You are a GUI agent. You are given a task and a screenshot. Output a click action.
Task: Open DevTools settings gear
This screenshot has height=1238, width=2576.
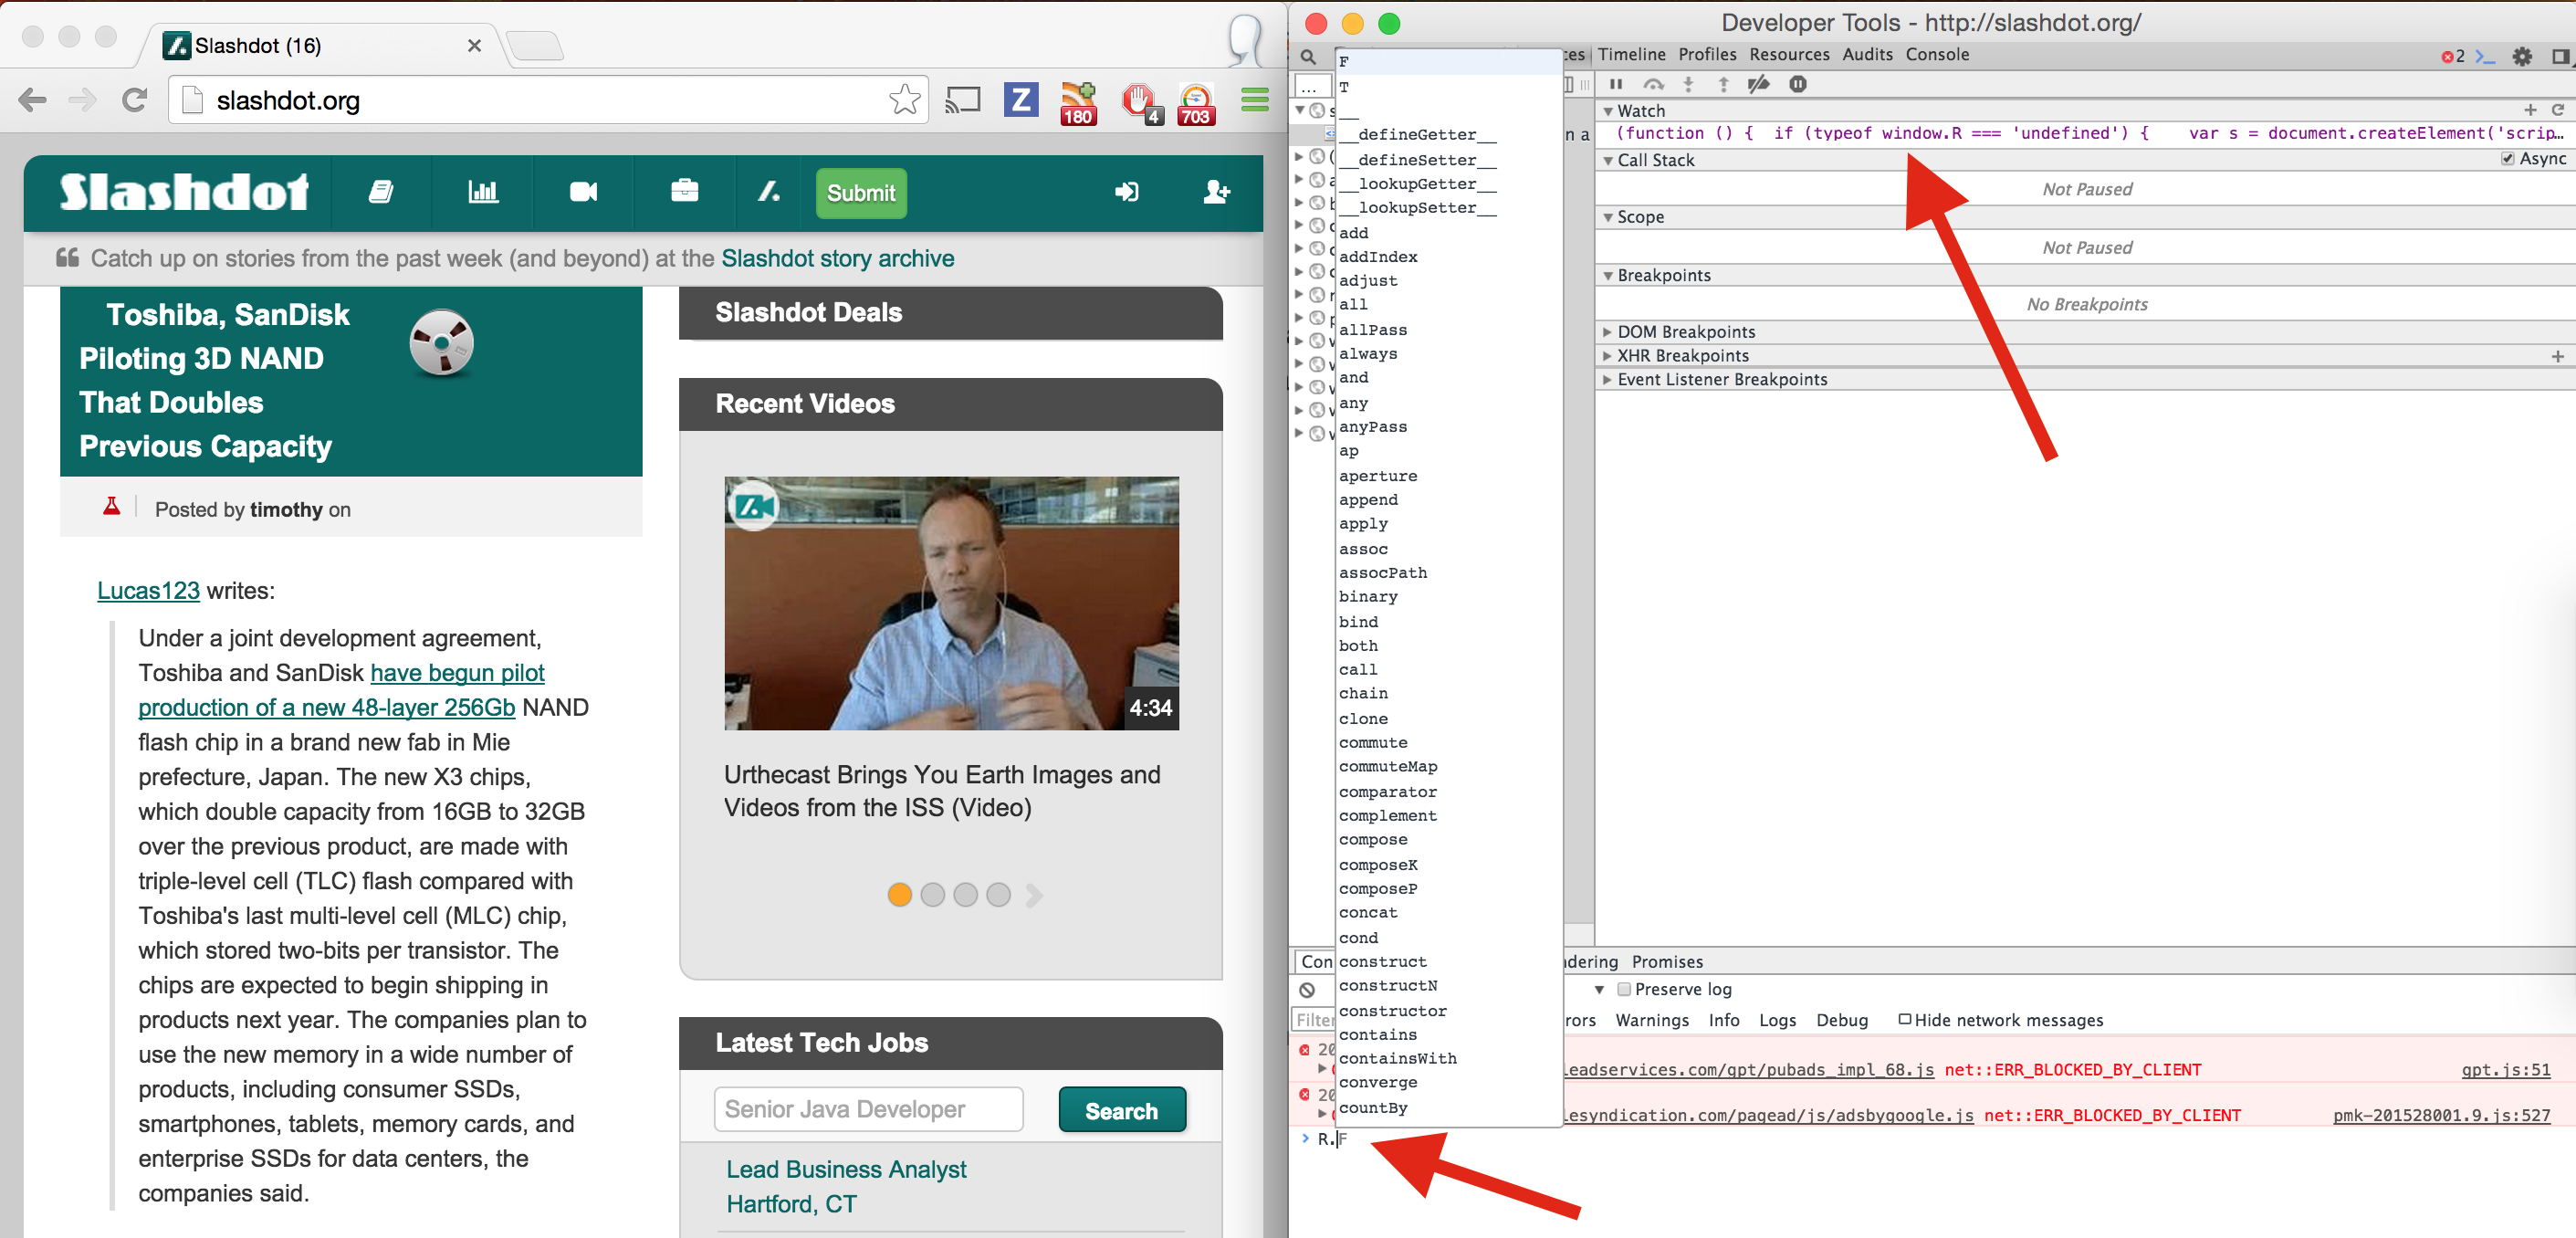2522,56
